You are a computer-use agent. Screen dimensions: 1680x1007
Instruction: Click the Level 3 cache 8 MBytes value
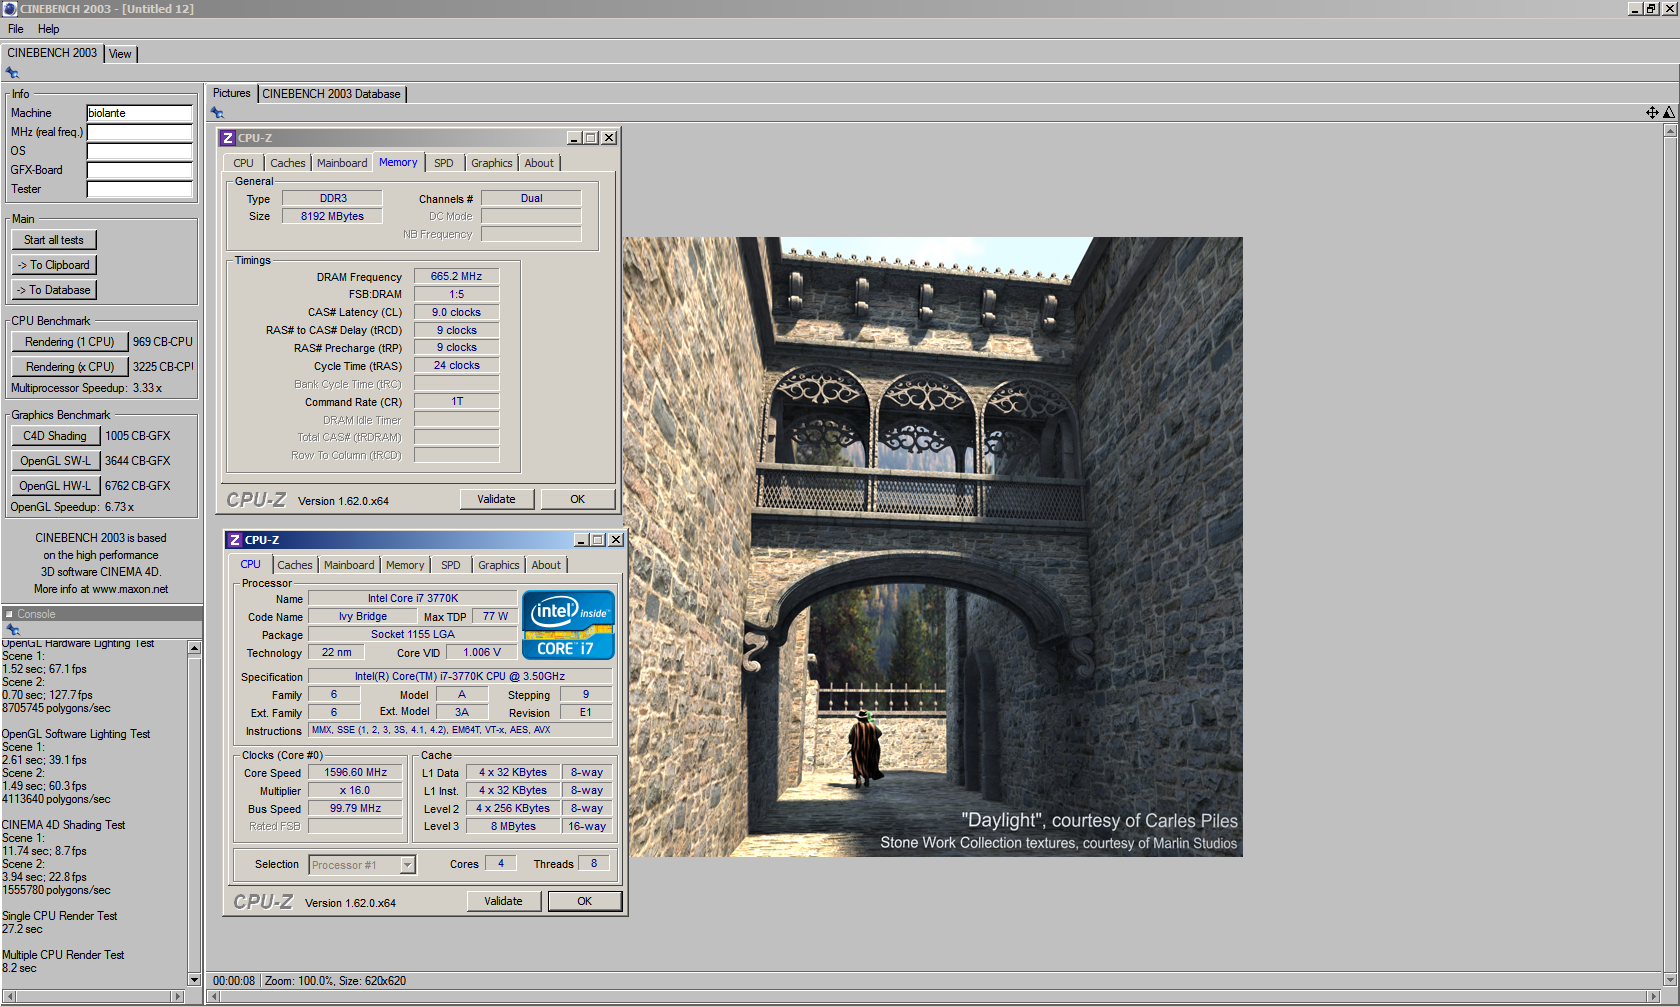513,826
